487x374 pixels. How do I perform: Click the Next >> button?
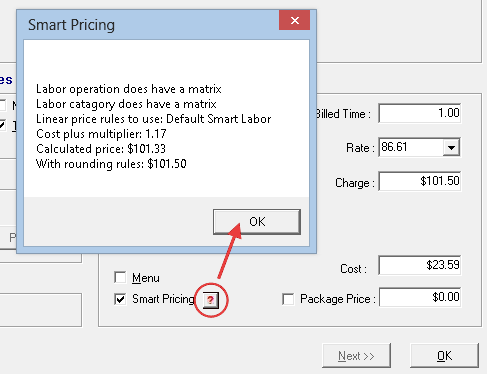[x=356, y=356]
